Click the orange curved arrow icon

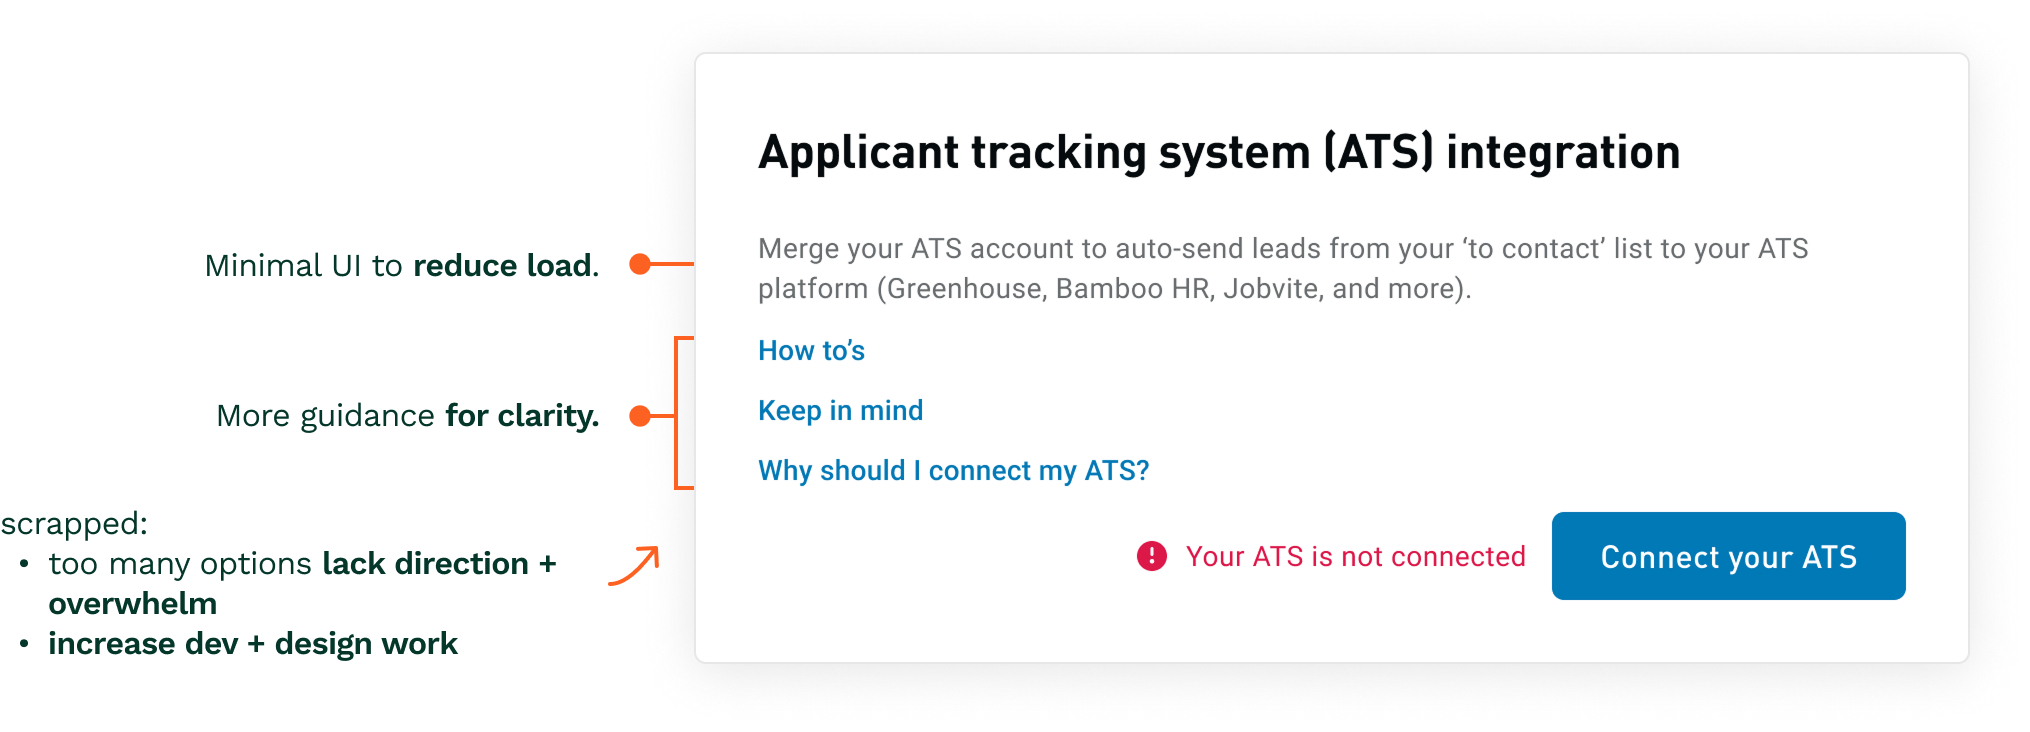click(634, 566)
